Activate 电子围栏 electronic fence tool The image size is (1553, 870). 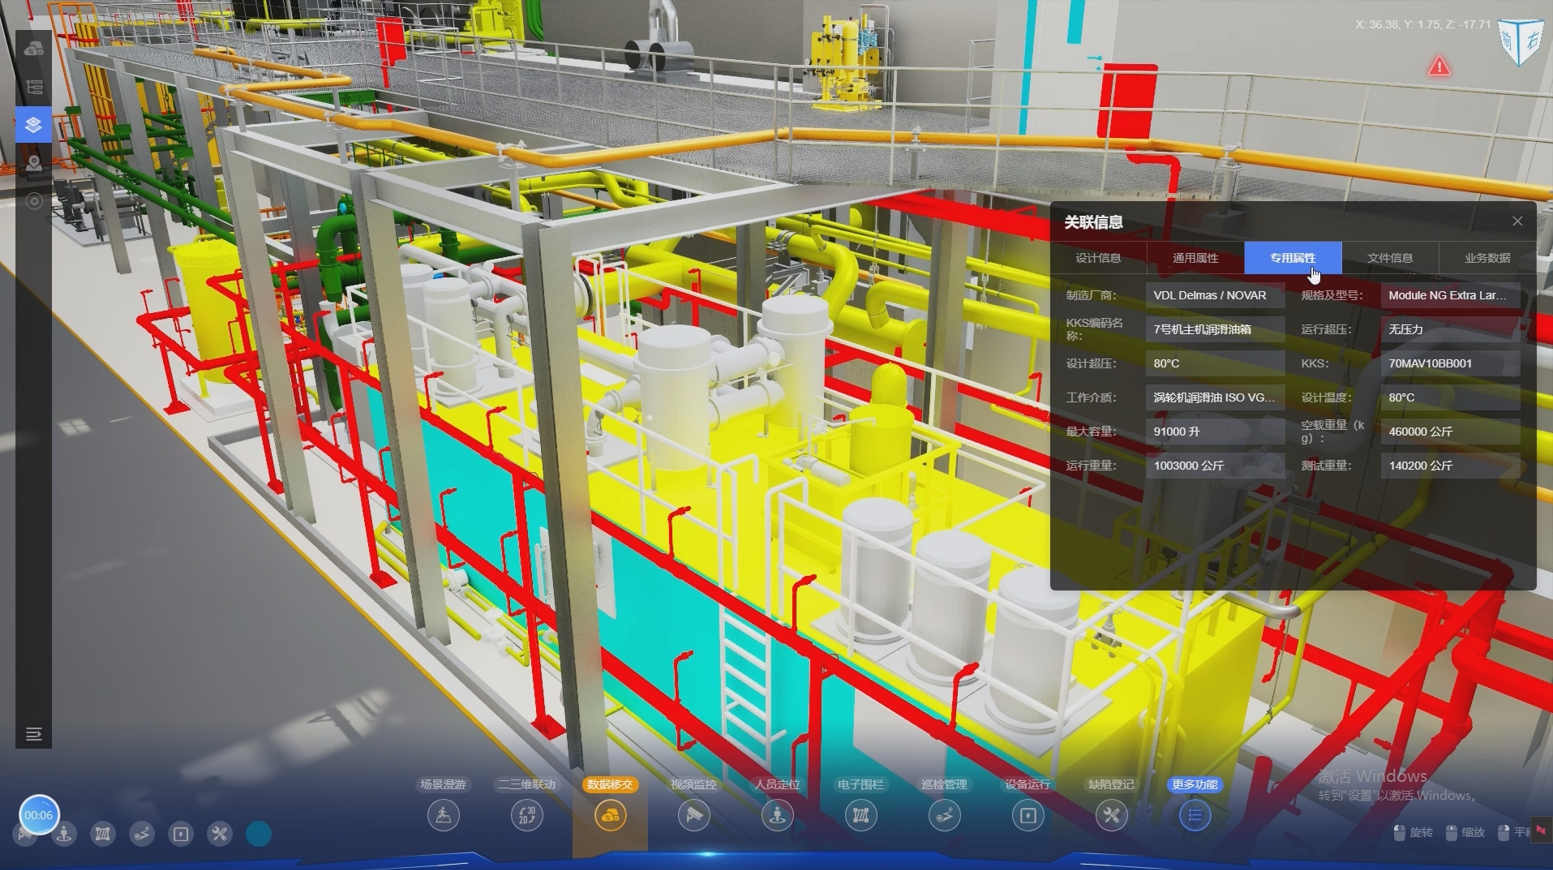click(860, 815)
